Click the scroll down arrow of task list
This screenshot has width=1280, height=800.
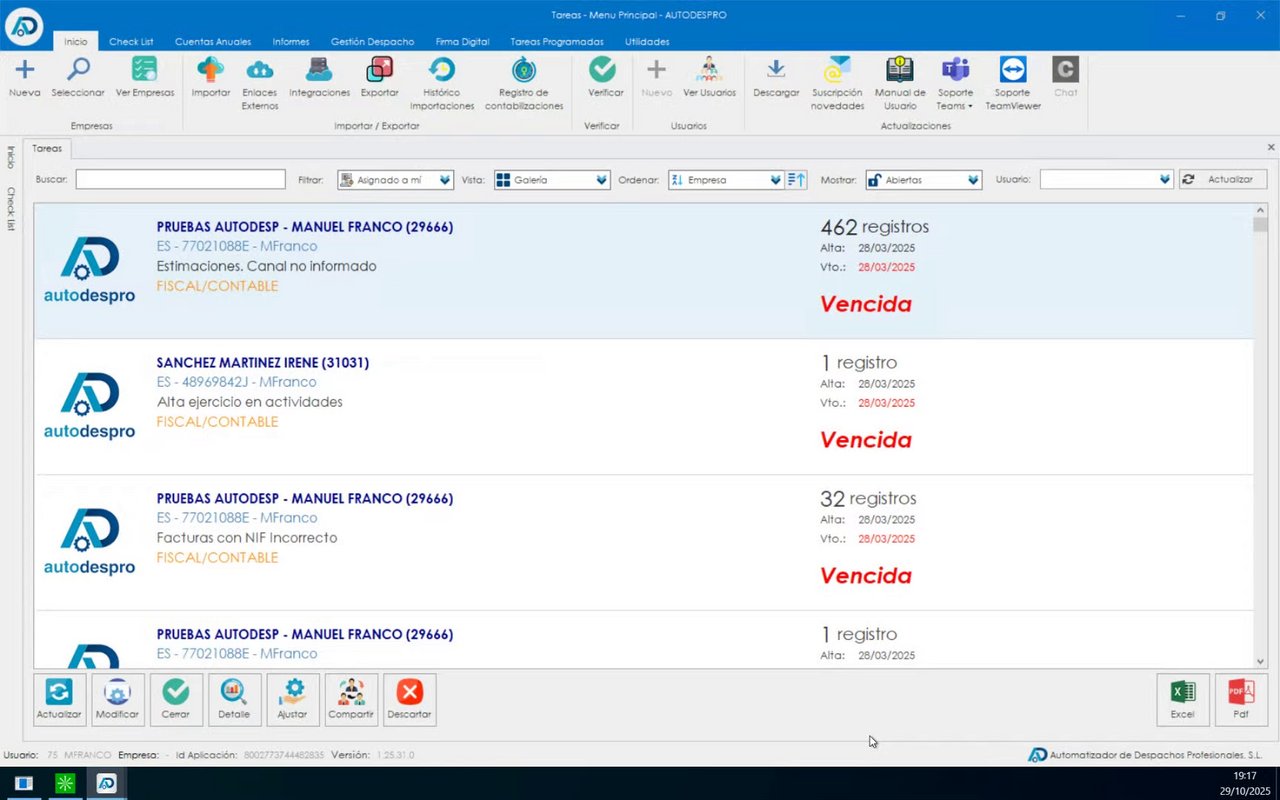pos(1260,661)
